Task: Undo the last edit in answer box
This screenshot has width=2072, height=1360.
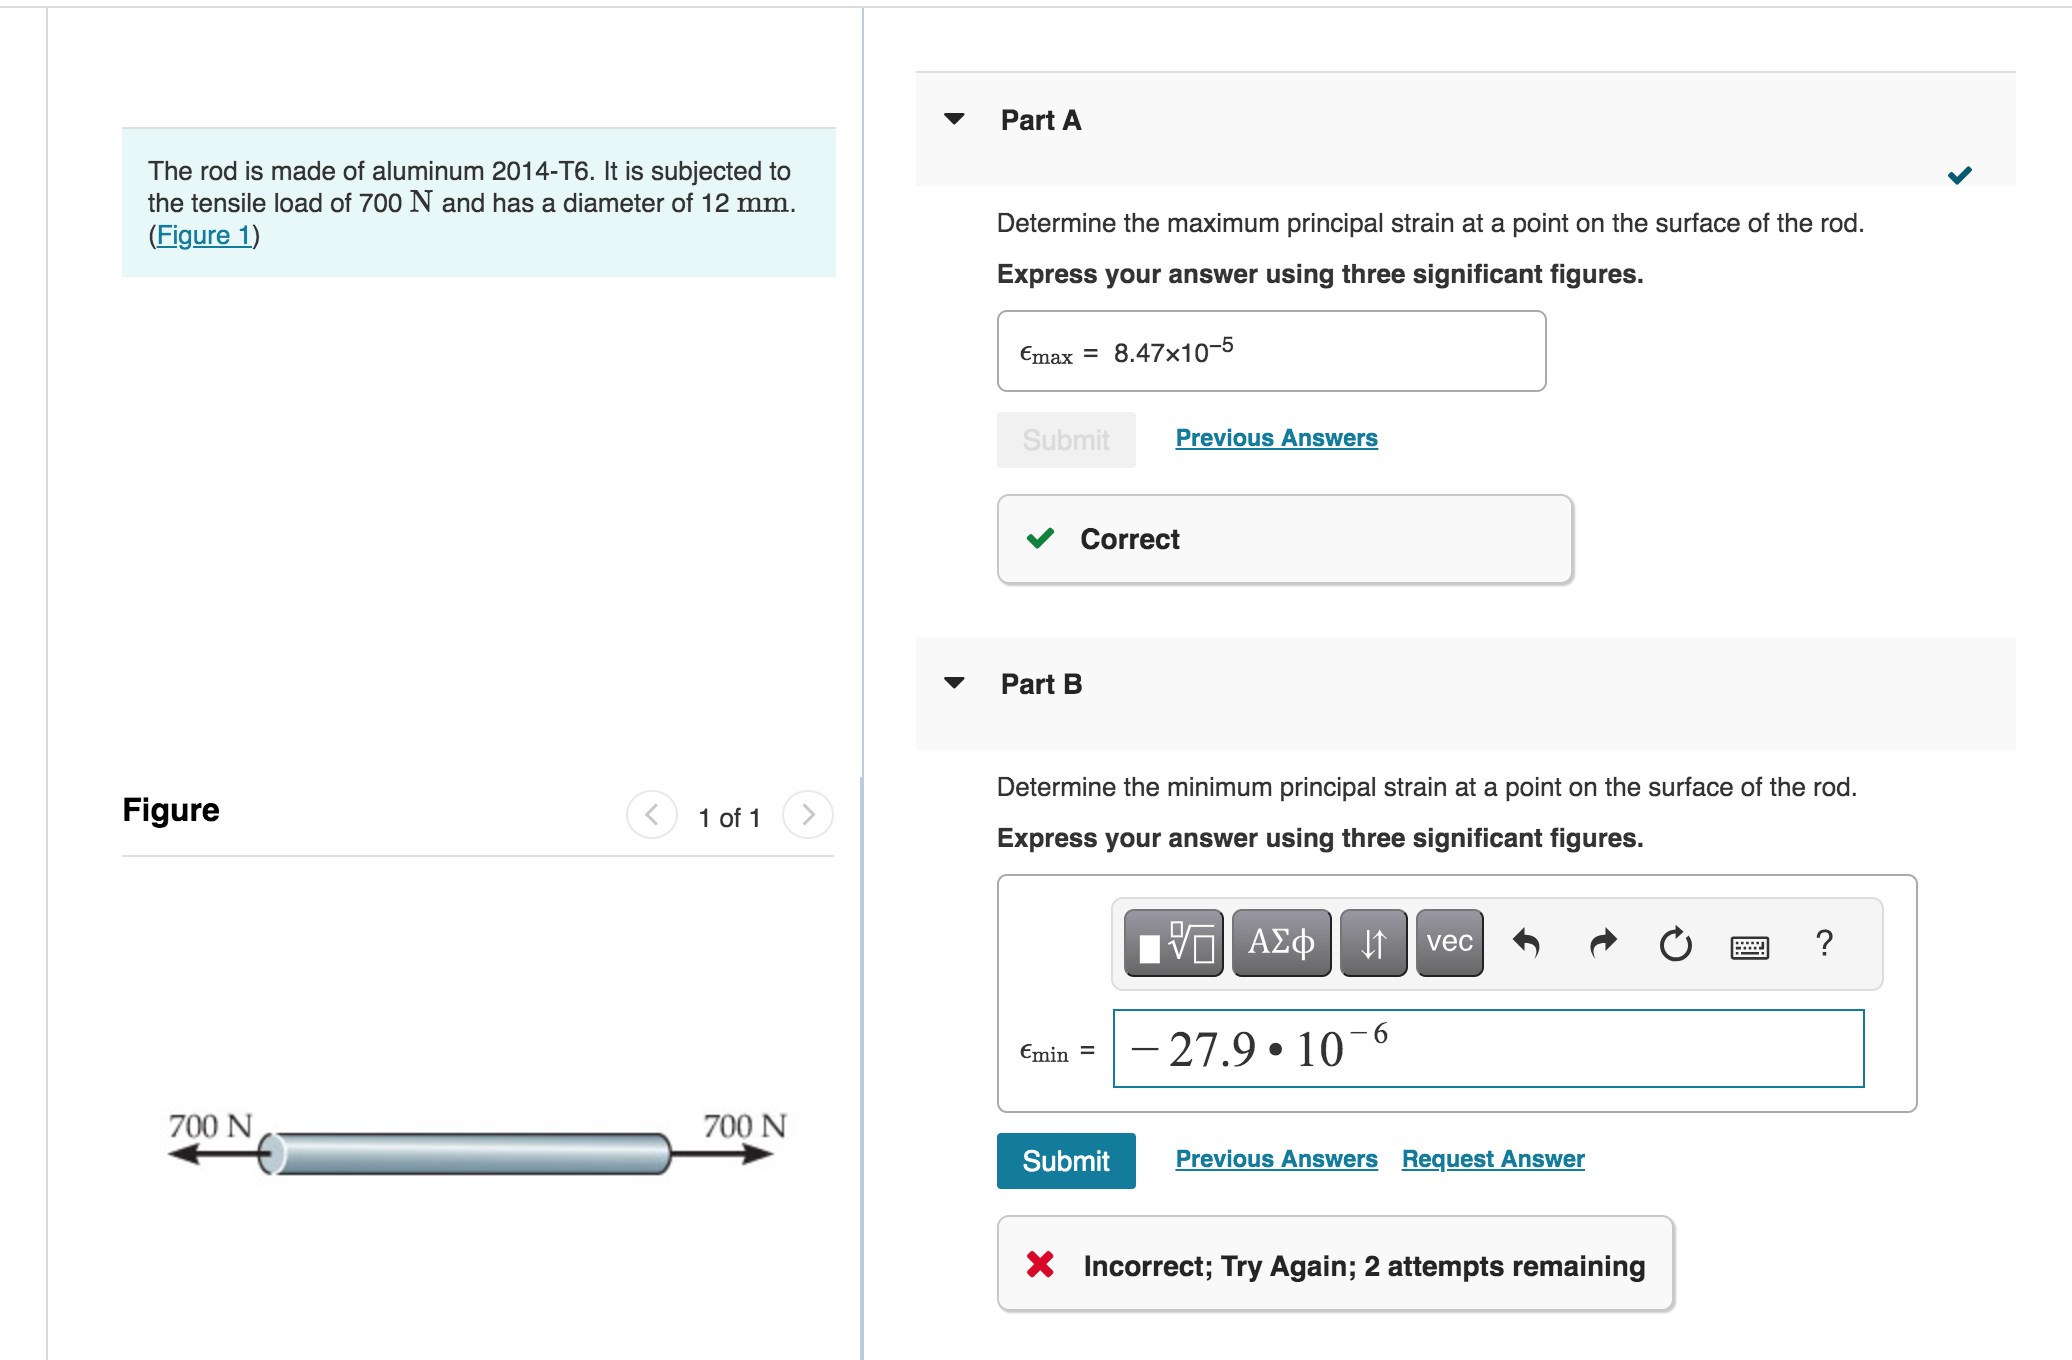Action: click(1526, 943)
